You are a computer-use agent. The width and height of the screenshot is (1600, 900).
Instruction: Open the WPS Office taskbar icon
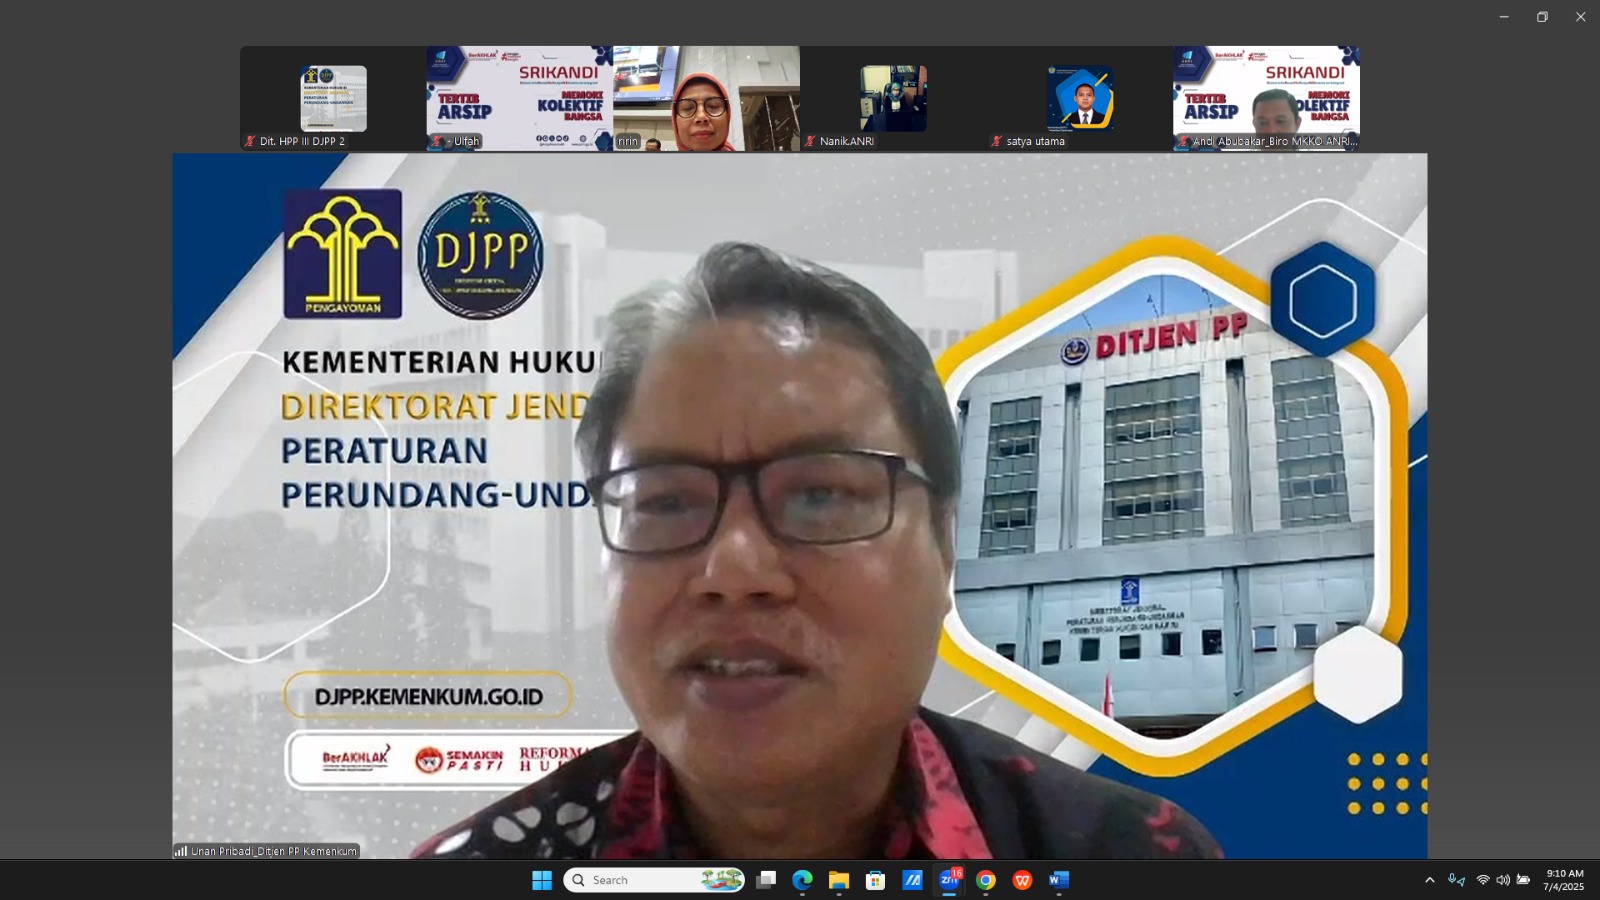point(1022,880)
